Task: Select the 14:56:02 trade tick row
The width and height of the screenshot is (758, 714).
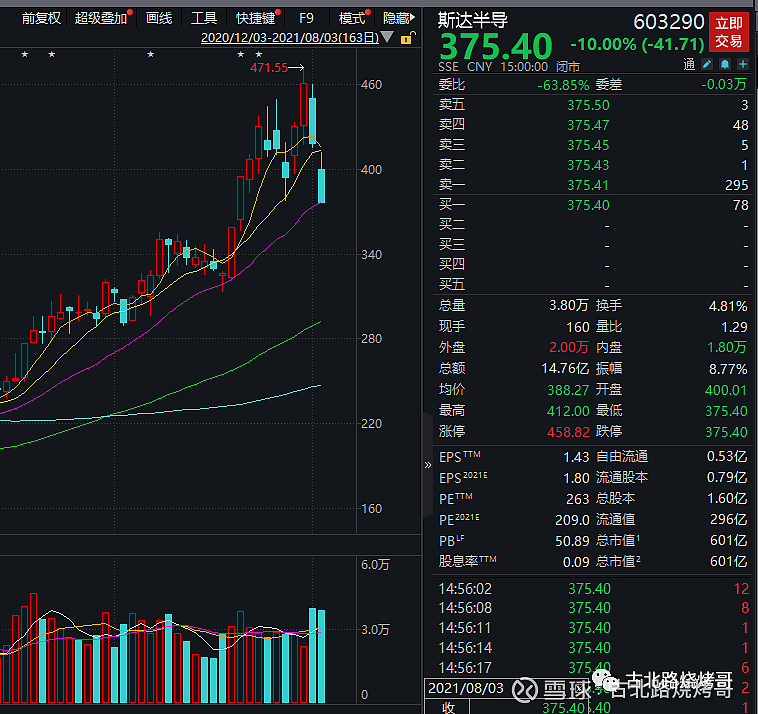Action: click(593, 589)
